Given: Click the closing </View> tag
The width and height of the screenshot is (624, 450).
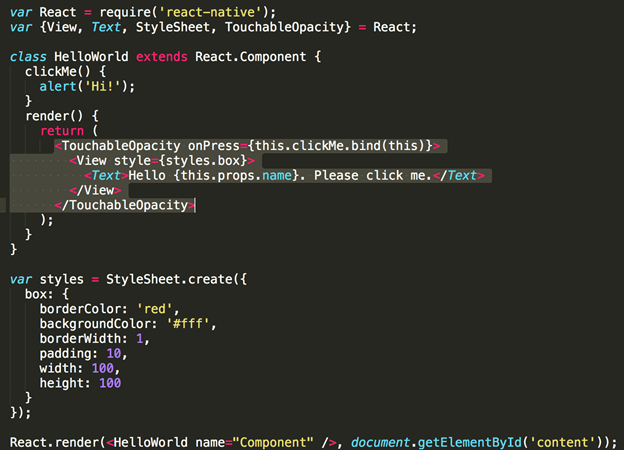Looking at the screenshot, I should tap(95, 190).
